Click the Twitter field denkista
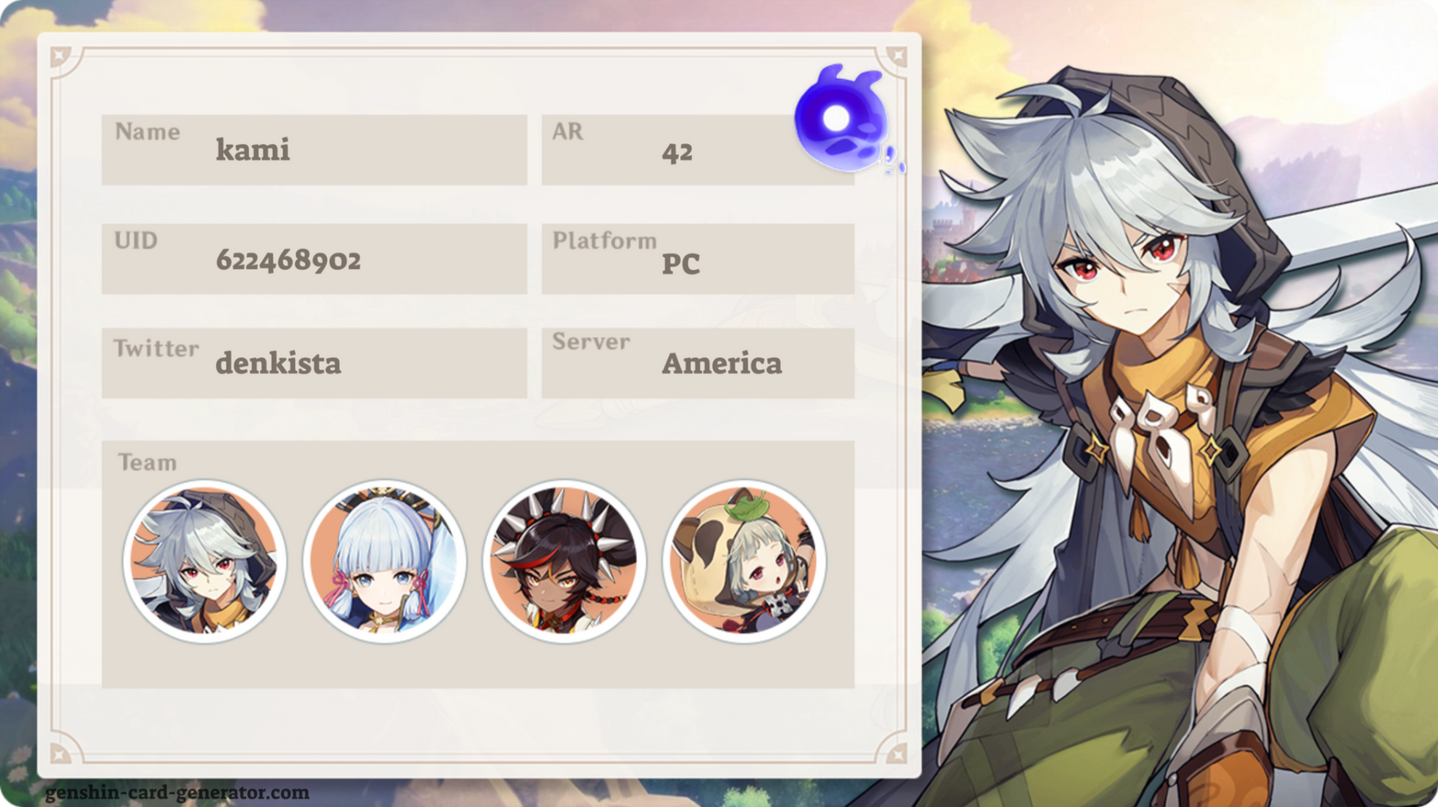This screenshot has height=807, width=1438. pyautogui.click(x=314, y=363)
